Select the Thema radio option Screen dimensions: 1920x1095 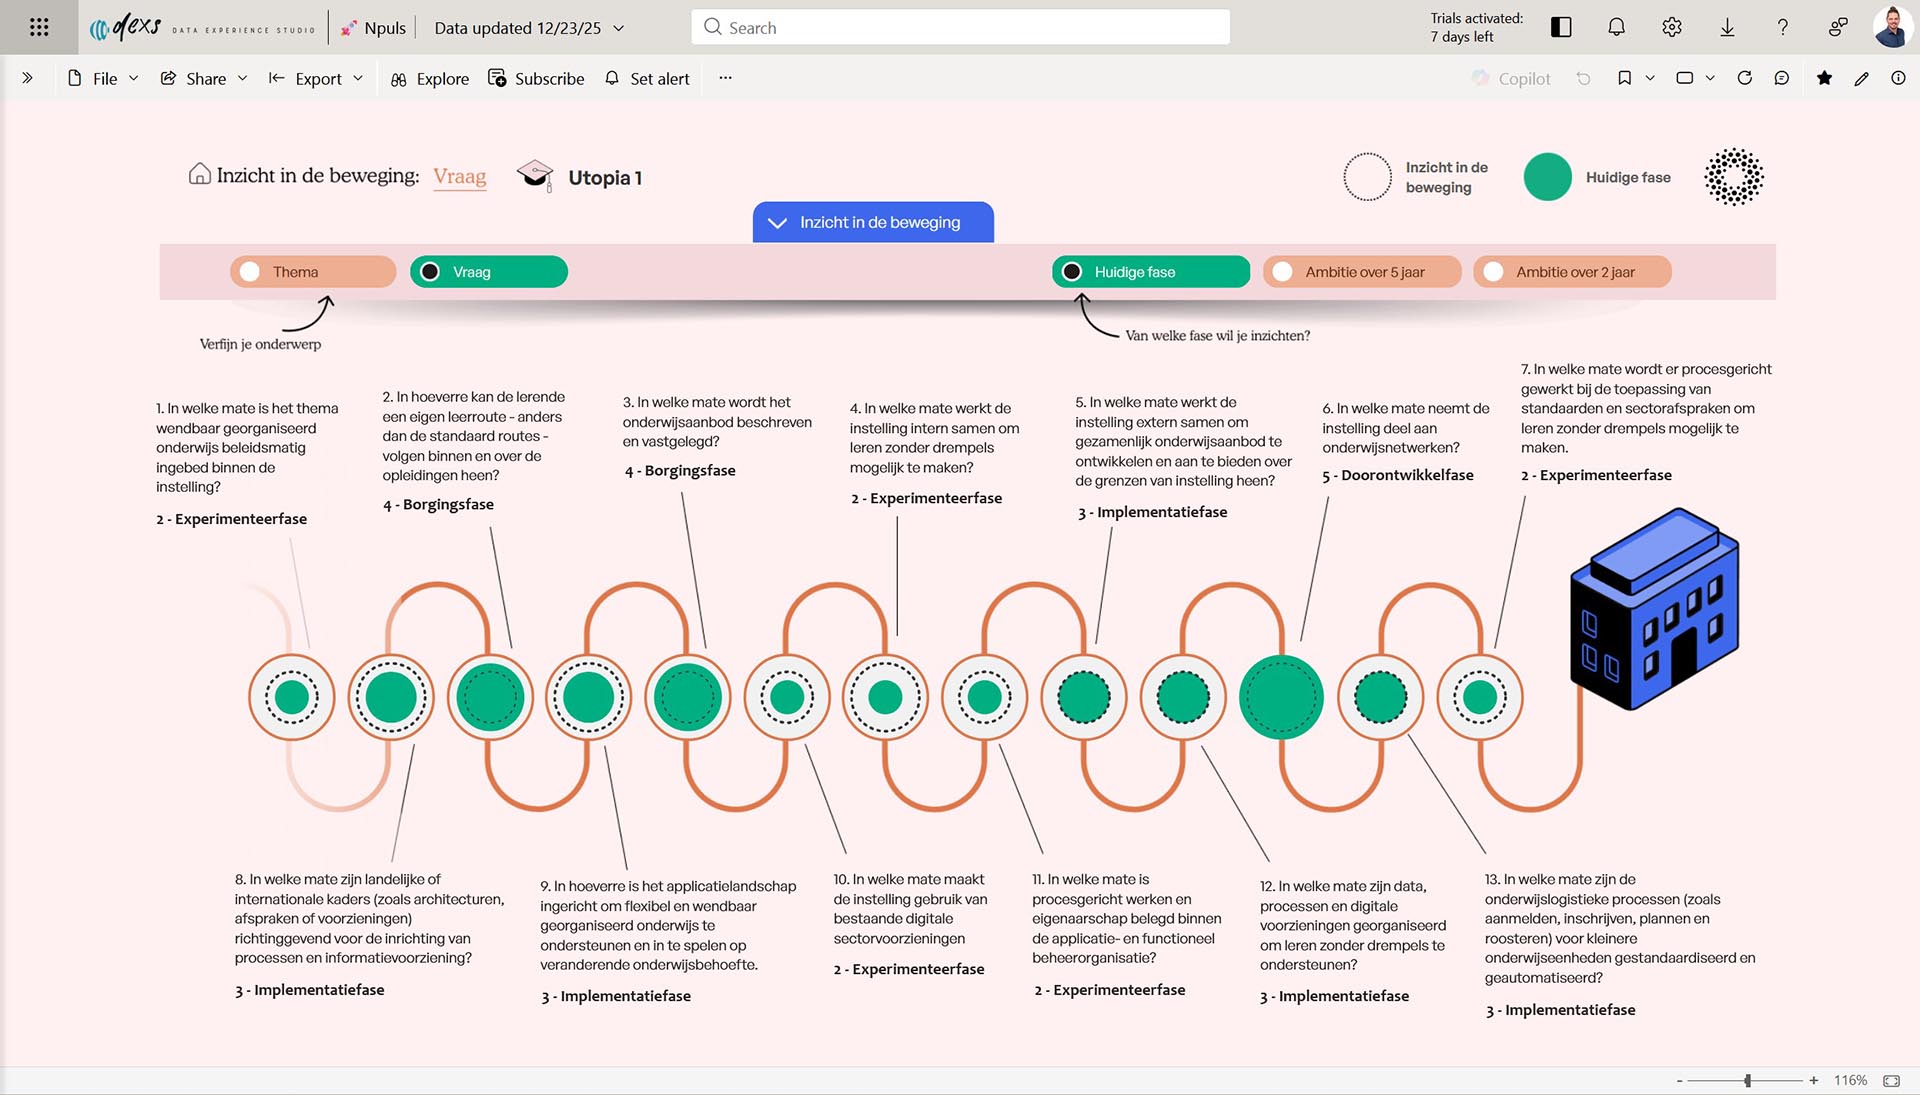[250, 272]
